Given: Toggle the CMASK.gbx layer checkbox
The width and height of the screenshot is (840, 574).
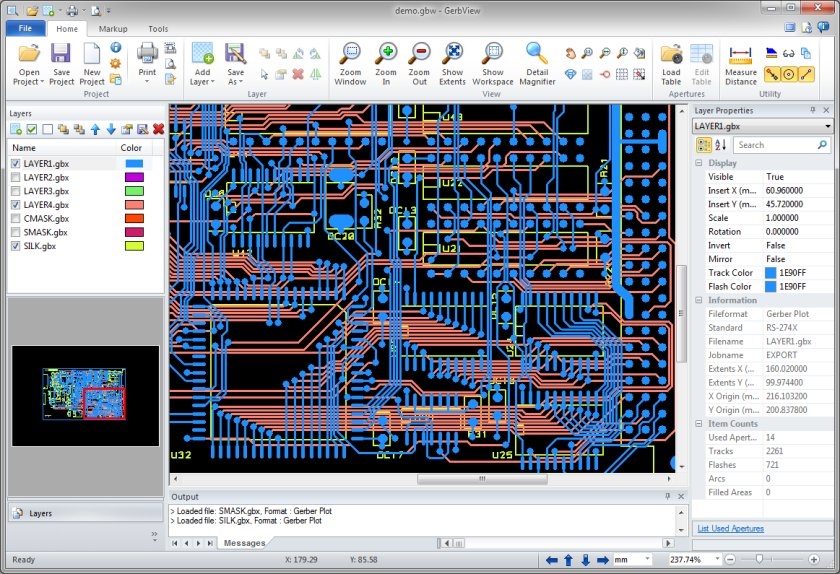Looking at the screenshot, I should (x=15, y=218).
